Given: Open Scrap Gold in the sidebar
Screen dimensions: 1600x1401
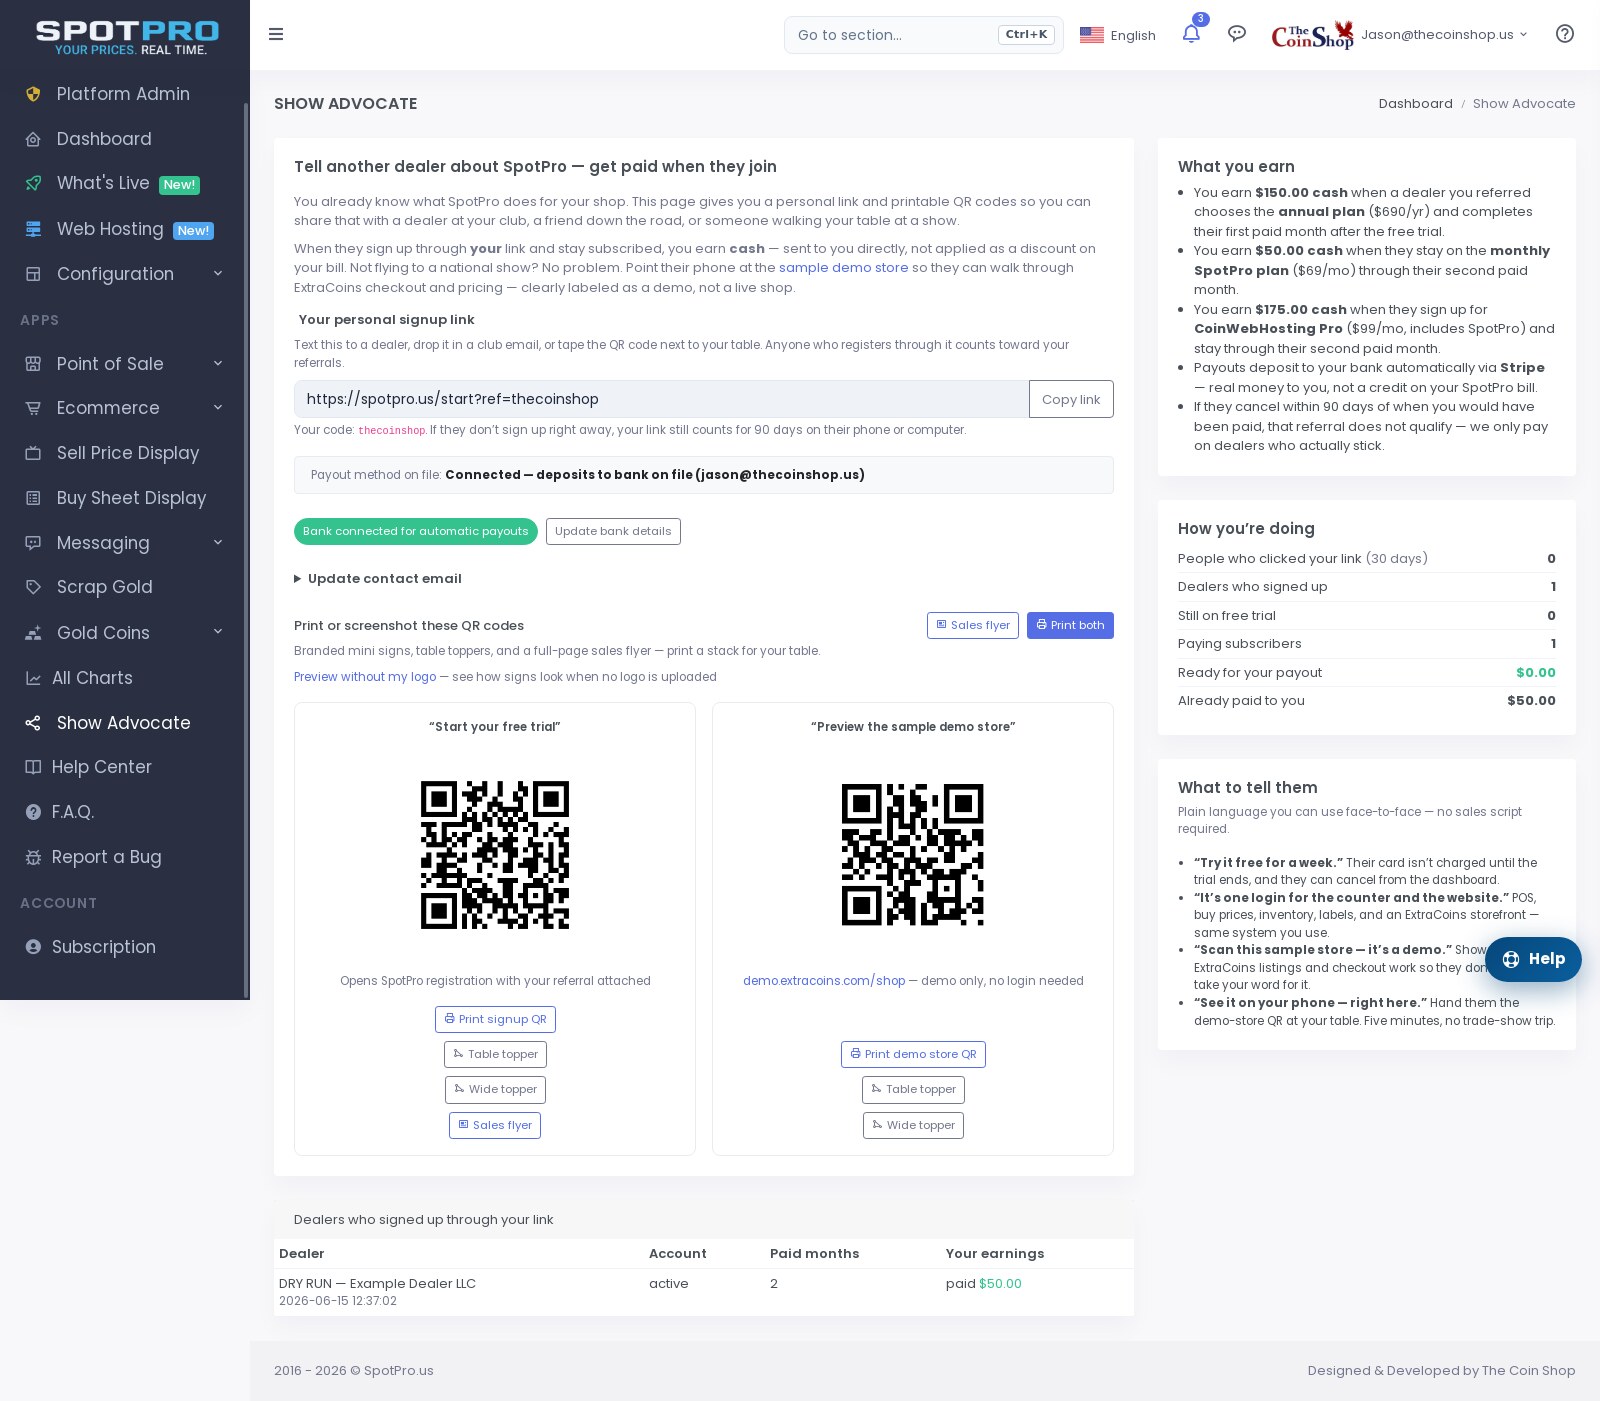Looking at the screenshot, I should point(104,587).
